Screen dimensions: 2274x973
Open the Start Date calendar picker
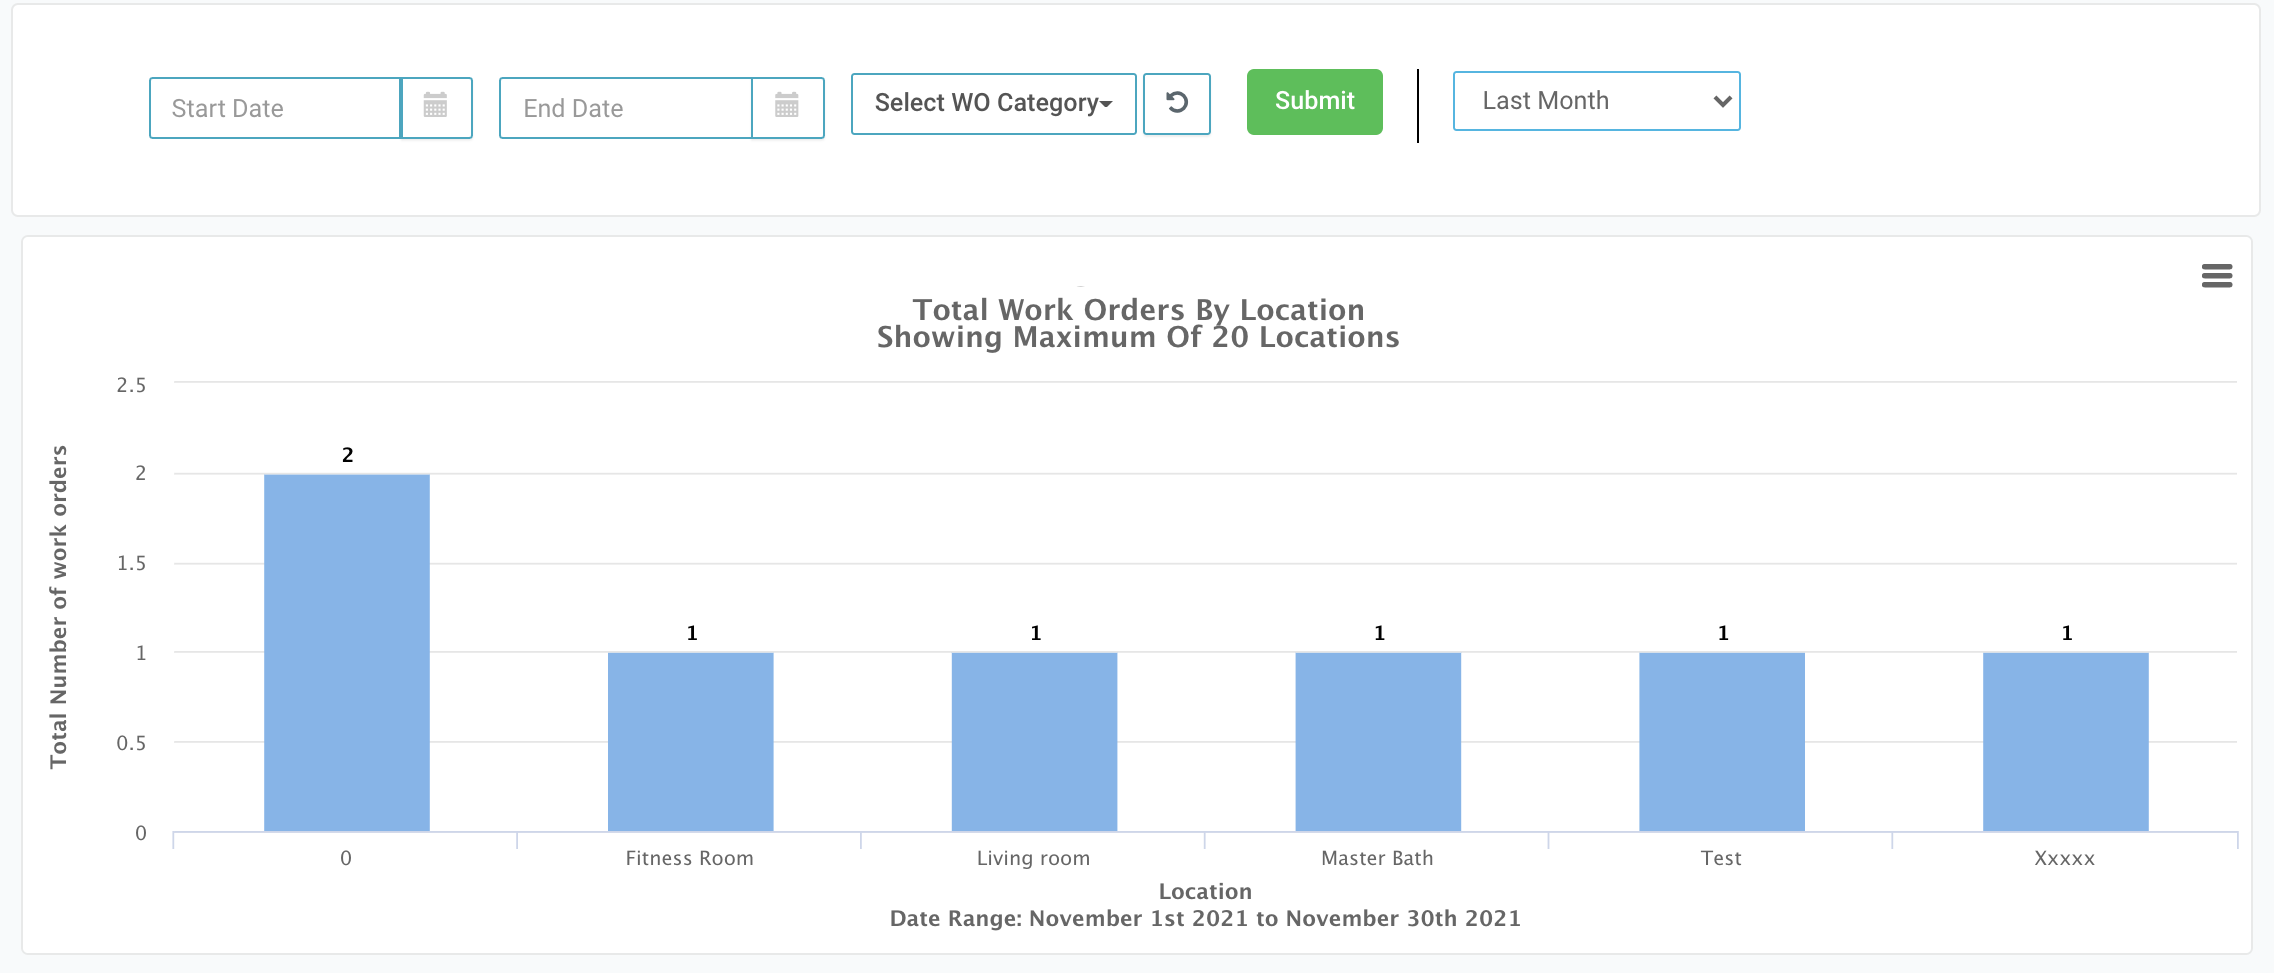pos(436,107)
